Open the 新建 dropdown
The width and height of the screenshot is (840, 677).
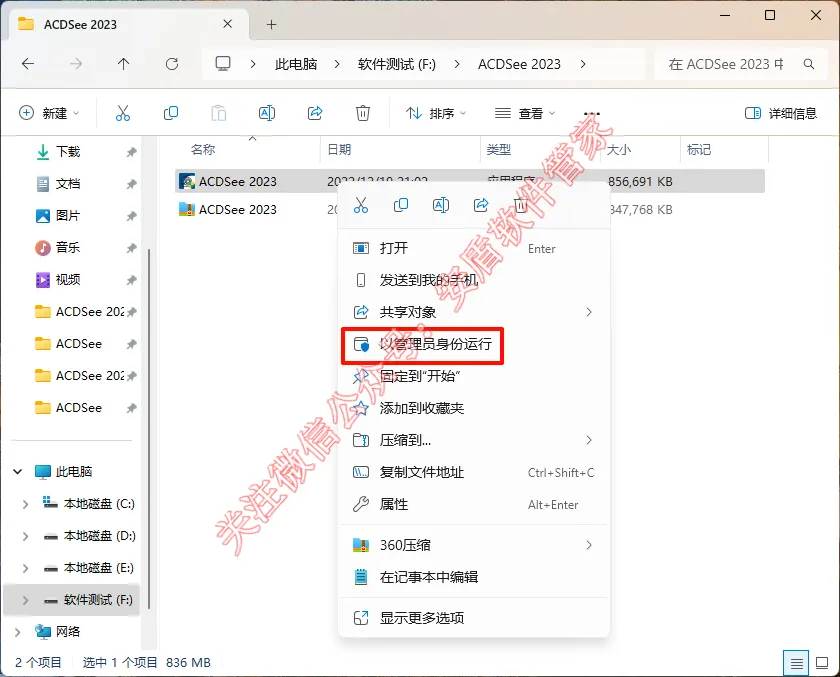(x=49, y=113)
